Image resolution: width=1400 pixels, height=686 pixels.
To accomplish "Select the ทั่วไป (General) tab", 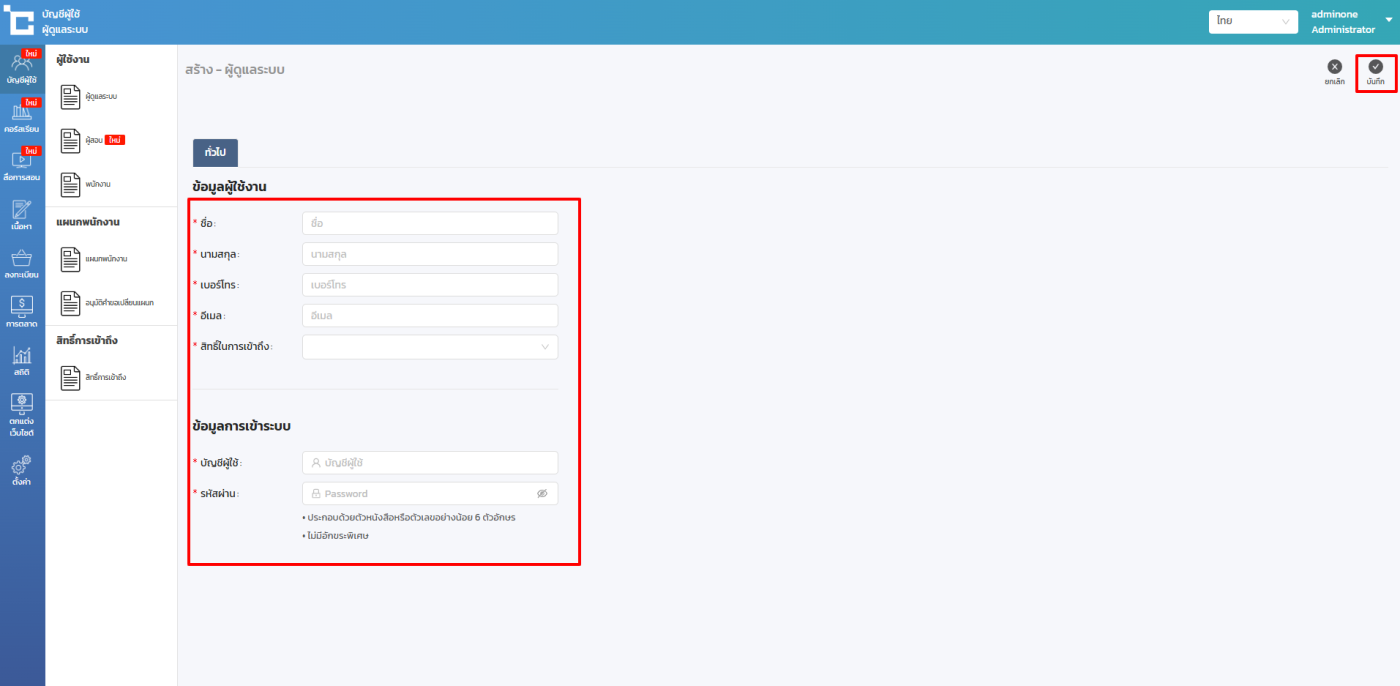I will tap(215, 152).
